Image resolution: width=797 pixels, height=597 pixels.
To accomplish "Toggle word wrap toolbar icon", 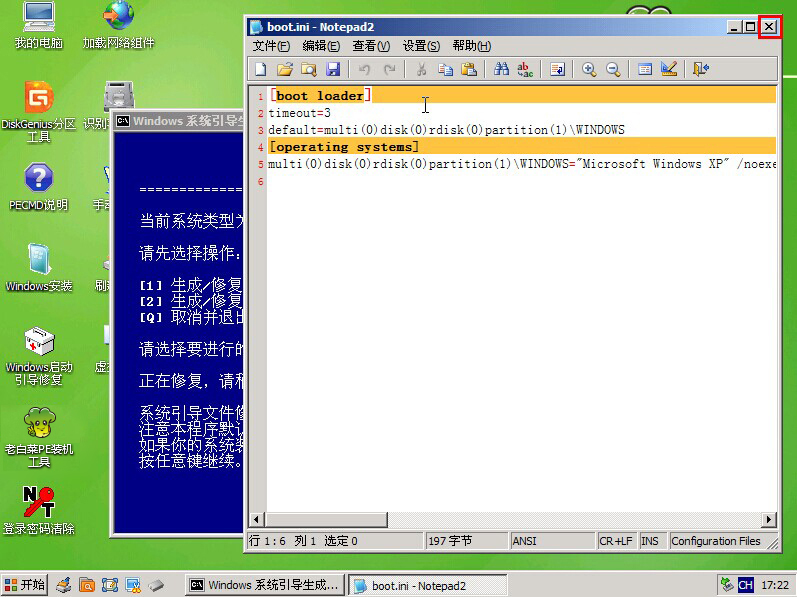I will (x=557, y=69).
